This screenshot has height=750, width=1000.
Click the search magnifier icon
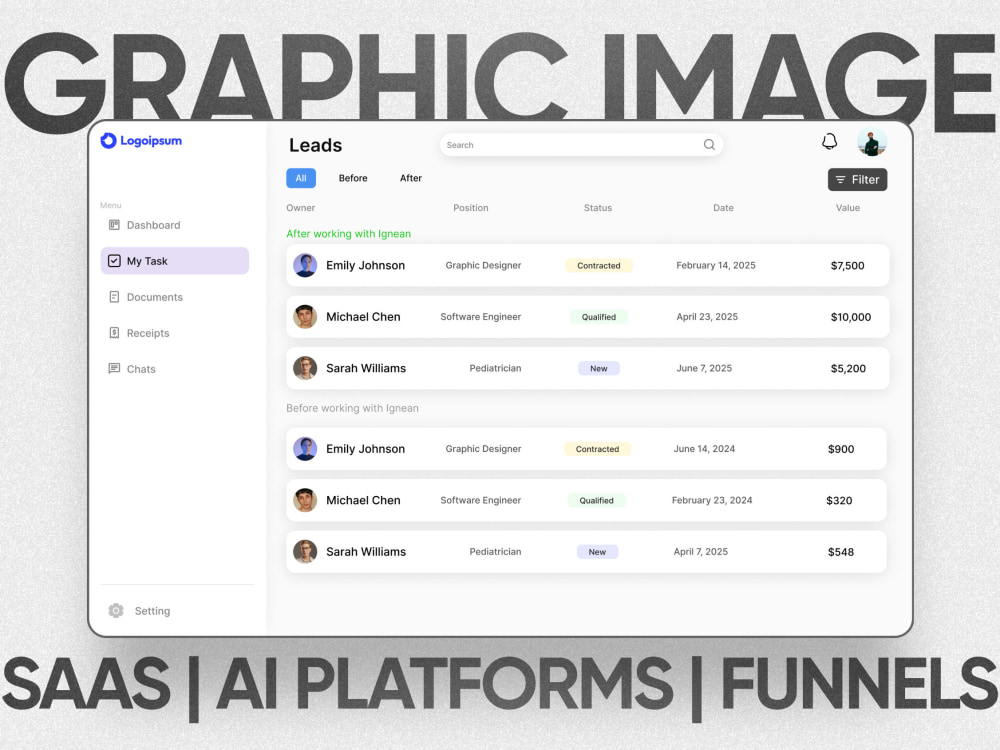coord(709,145)
